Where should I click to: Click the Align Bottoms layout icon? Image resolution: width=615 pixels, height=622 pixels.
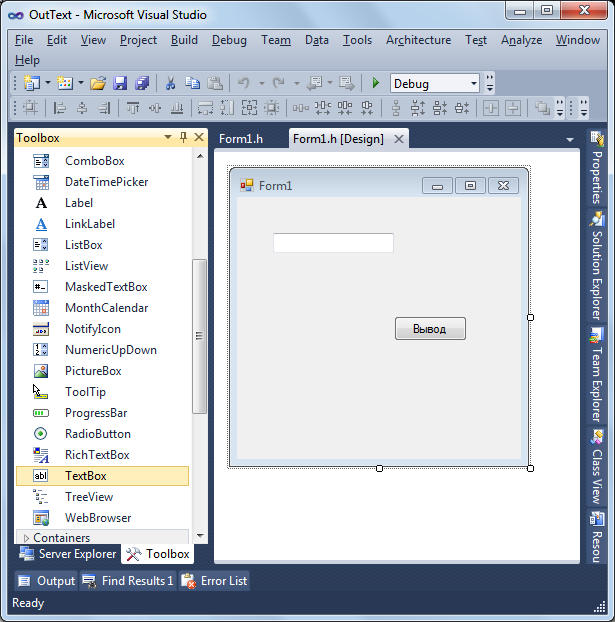[x=177, y=108]
